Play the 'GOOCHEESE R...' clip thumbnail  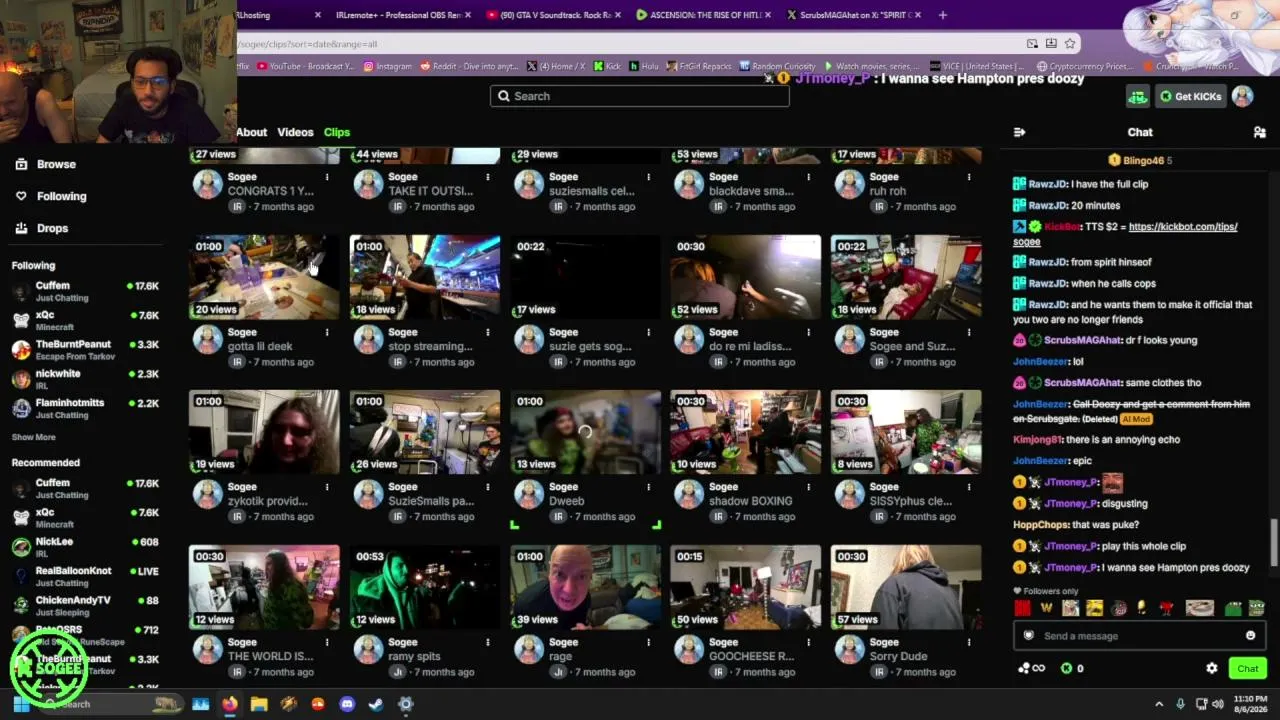pyautogui.click(x=745, y=587)
